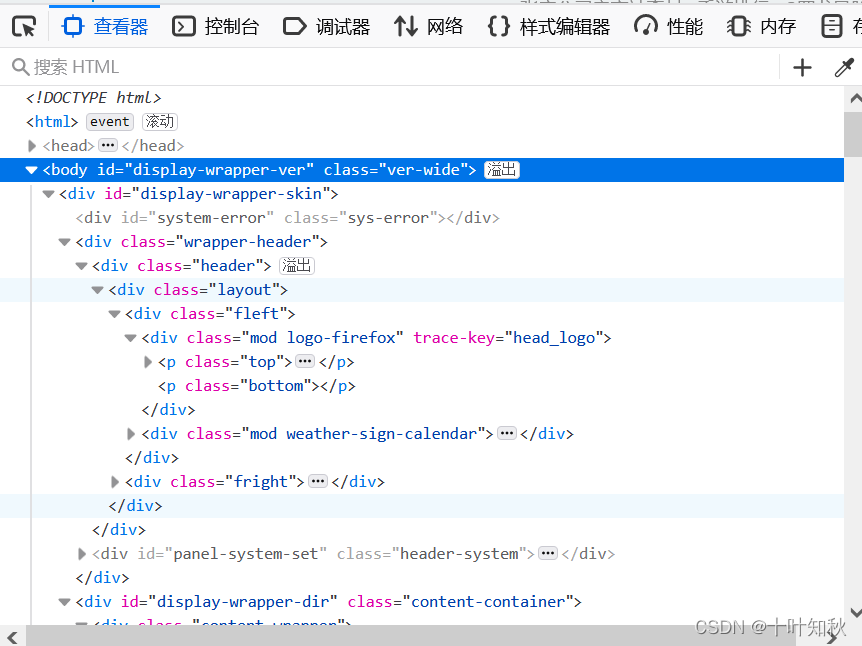Click the 搜索 HTML search field

[390, 67]
